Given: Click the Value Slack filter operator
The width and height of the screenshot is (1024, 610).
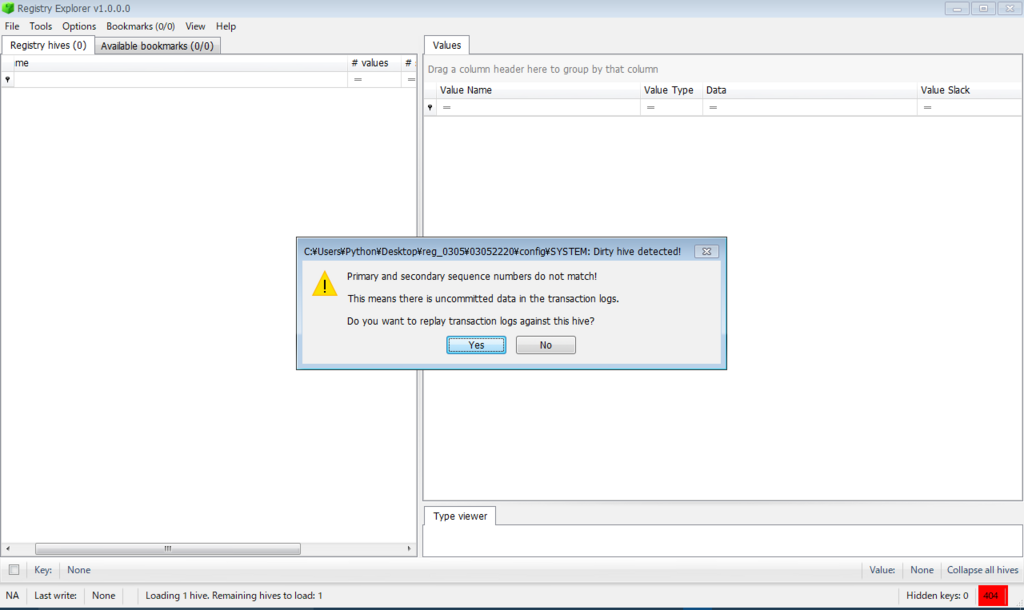Looking at the screenshot, I should tap(927, 107).
